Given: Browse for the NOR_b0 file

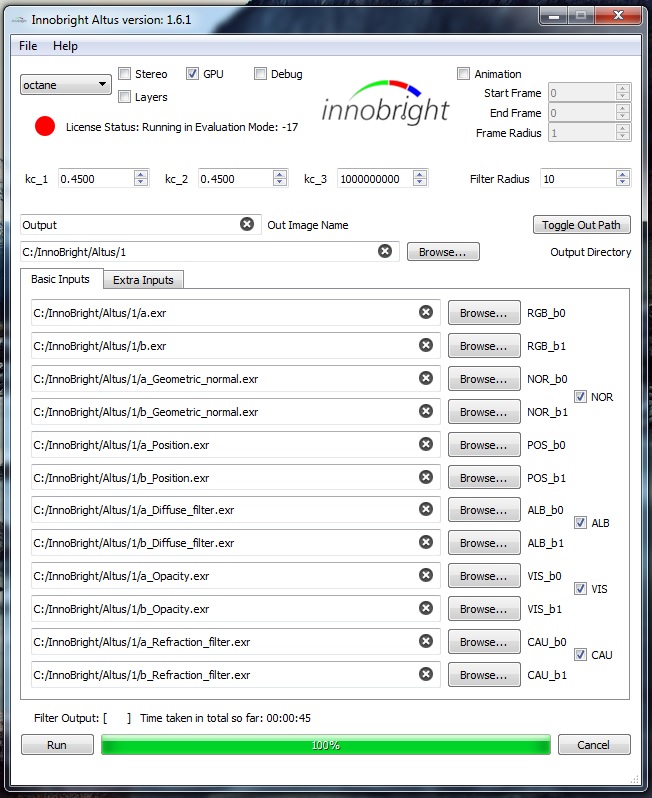Looking at the screenshot, I should 484,379.
